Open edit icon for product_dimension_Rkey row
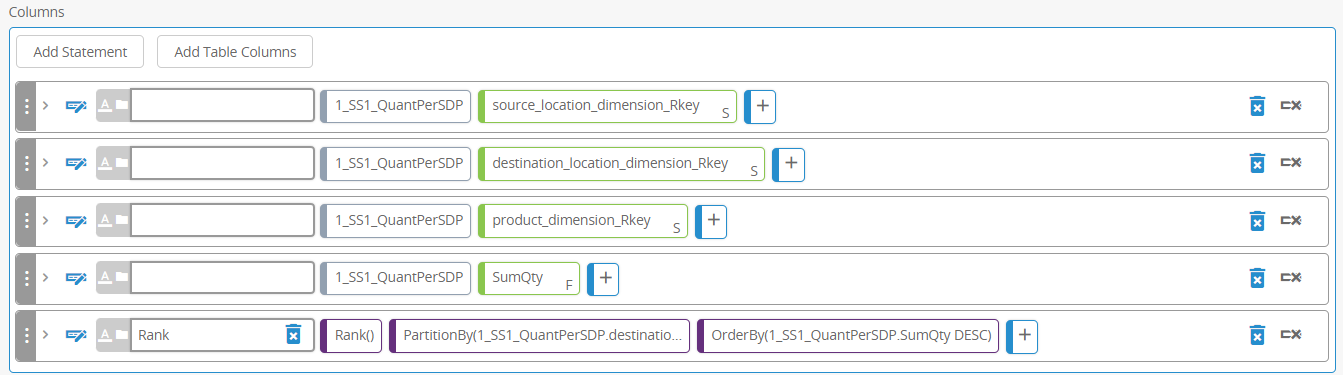 click(76, 220)
